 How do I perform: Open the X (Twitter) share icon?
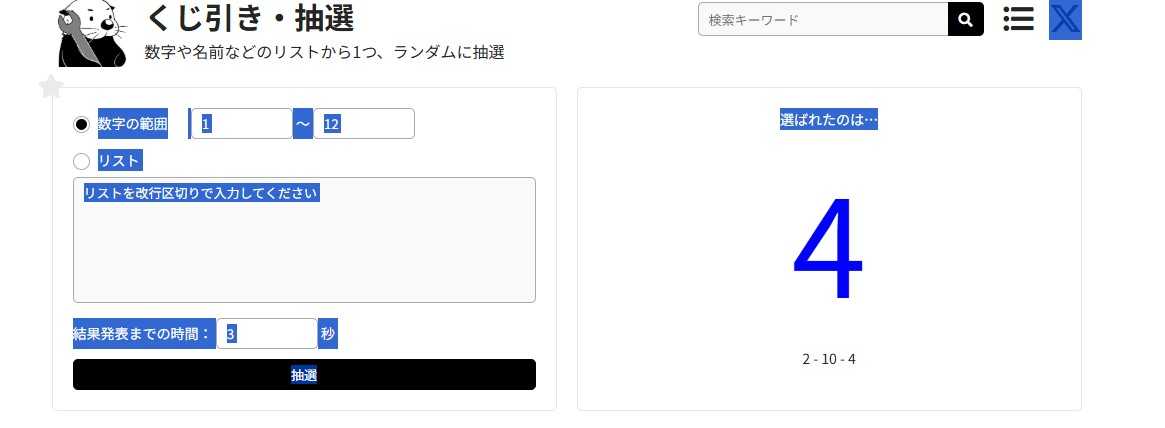coord(1065,20)
